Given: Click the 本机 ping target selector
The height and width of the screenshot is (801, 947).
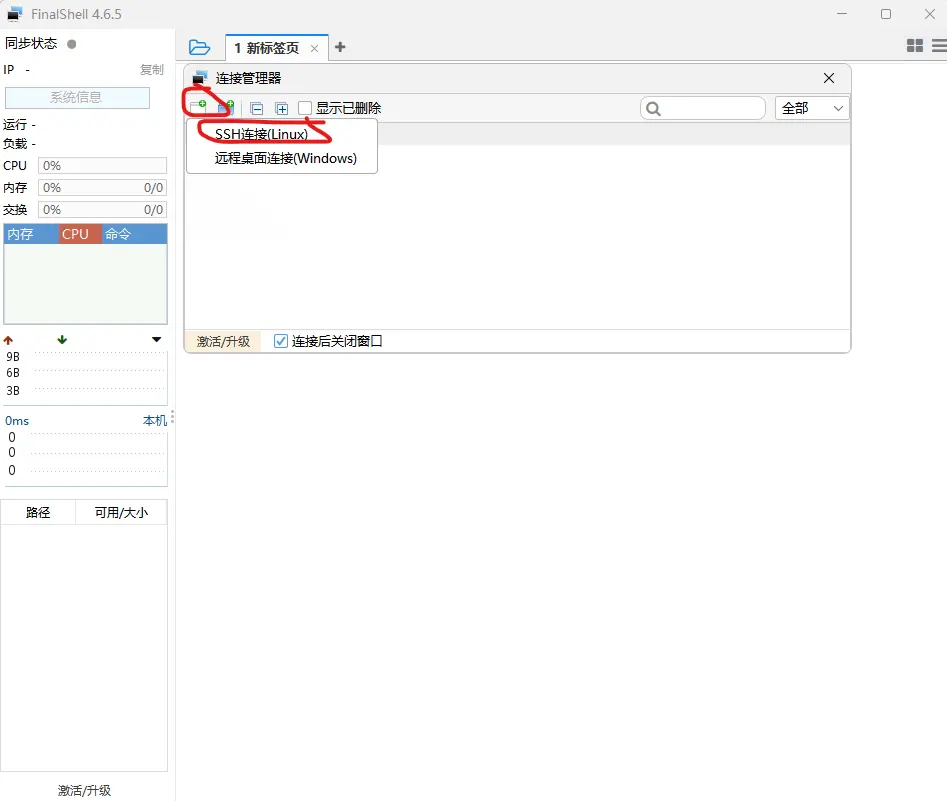Looking at the screenshot, I should pos(154,421).
